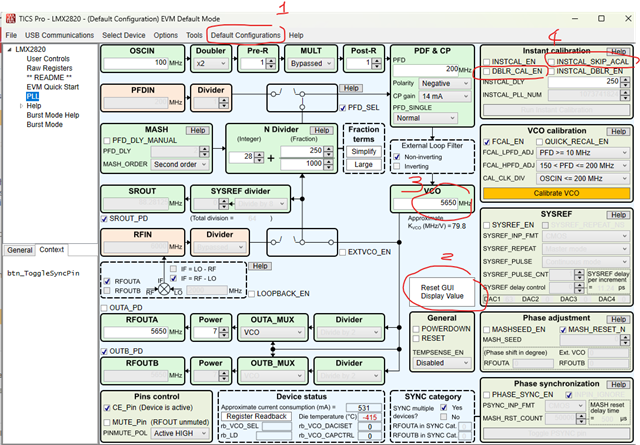The image size is (640, 445).
Task: Open the MULT Bypassed dropdown
Action: [x=311, y=63]
